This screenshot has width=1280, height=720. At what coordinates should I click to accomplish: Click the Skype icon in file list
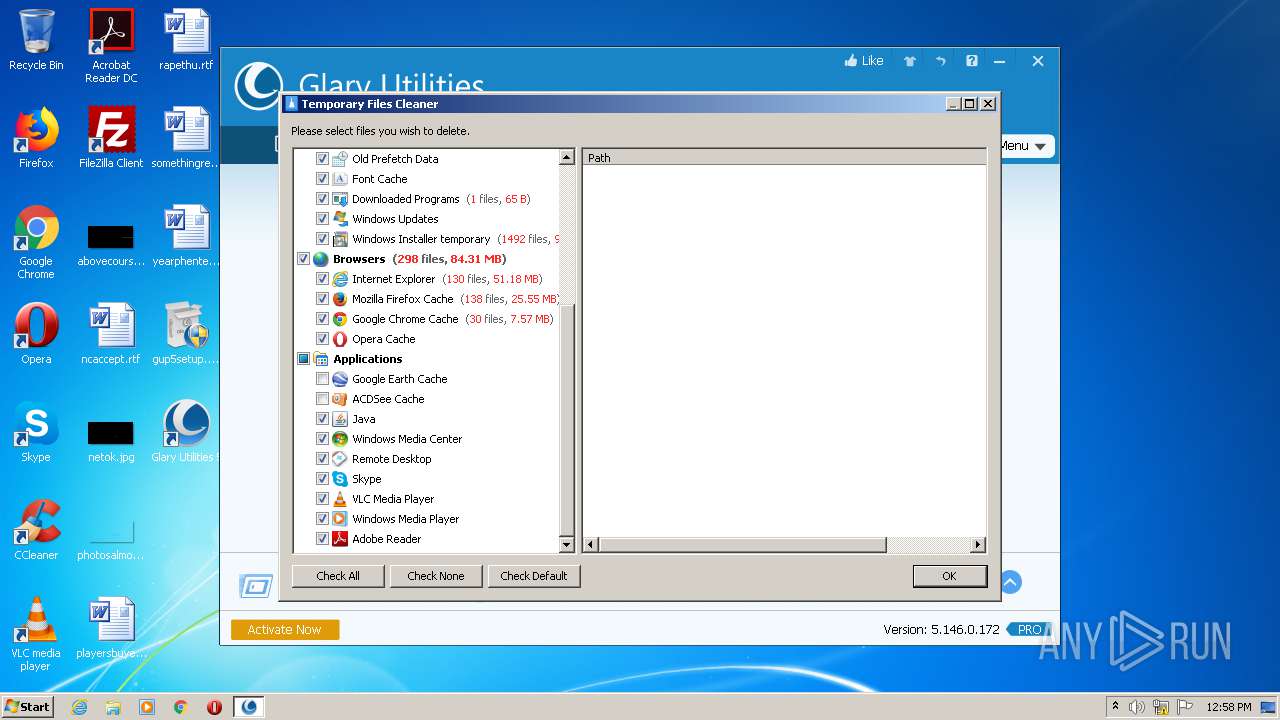coord(340,479)
